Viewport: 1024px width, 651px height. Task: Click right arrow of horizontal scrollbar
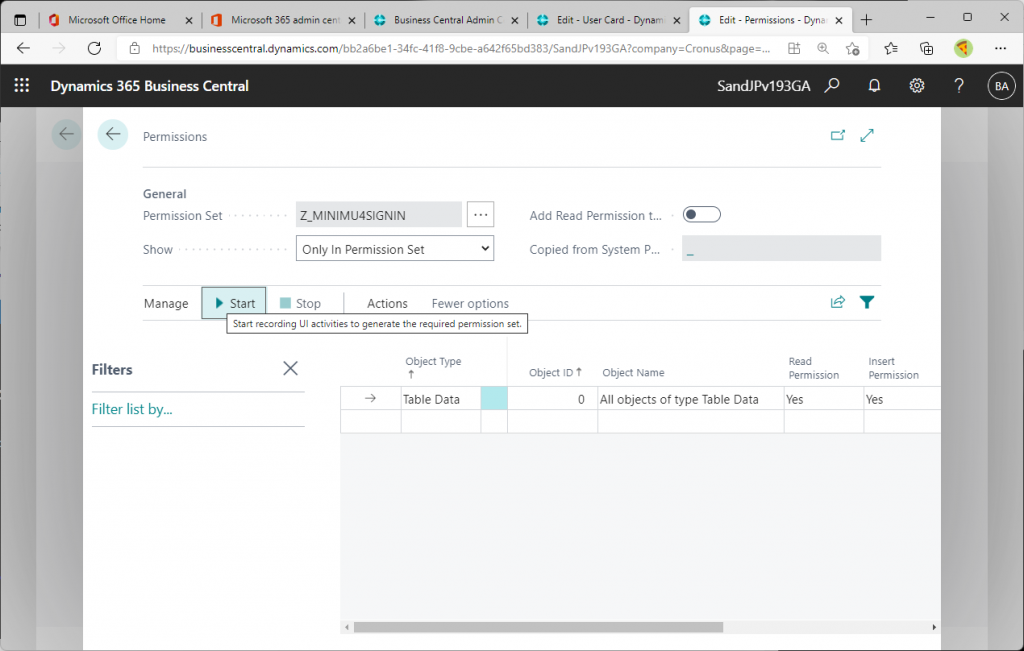click(x=934, y=627)
